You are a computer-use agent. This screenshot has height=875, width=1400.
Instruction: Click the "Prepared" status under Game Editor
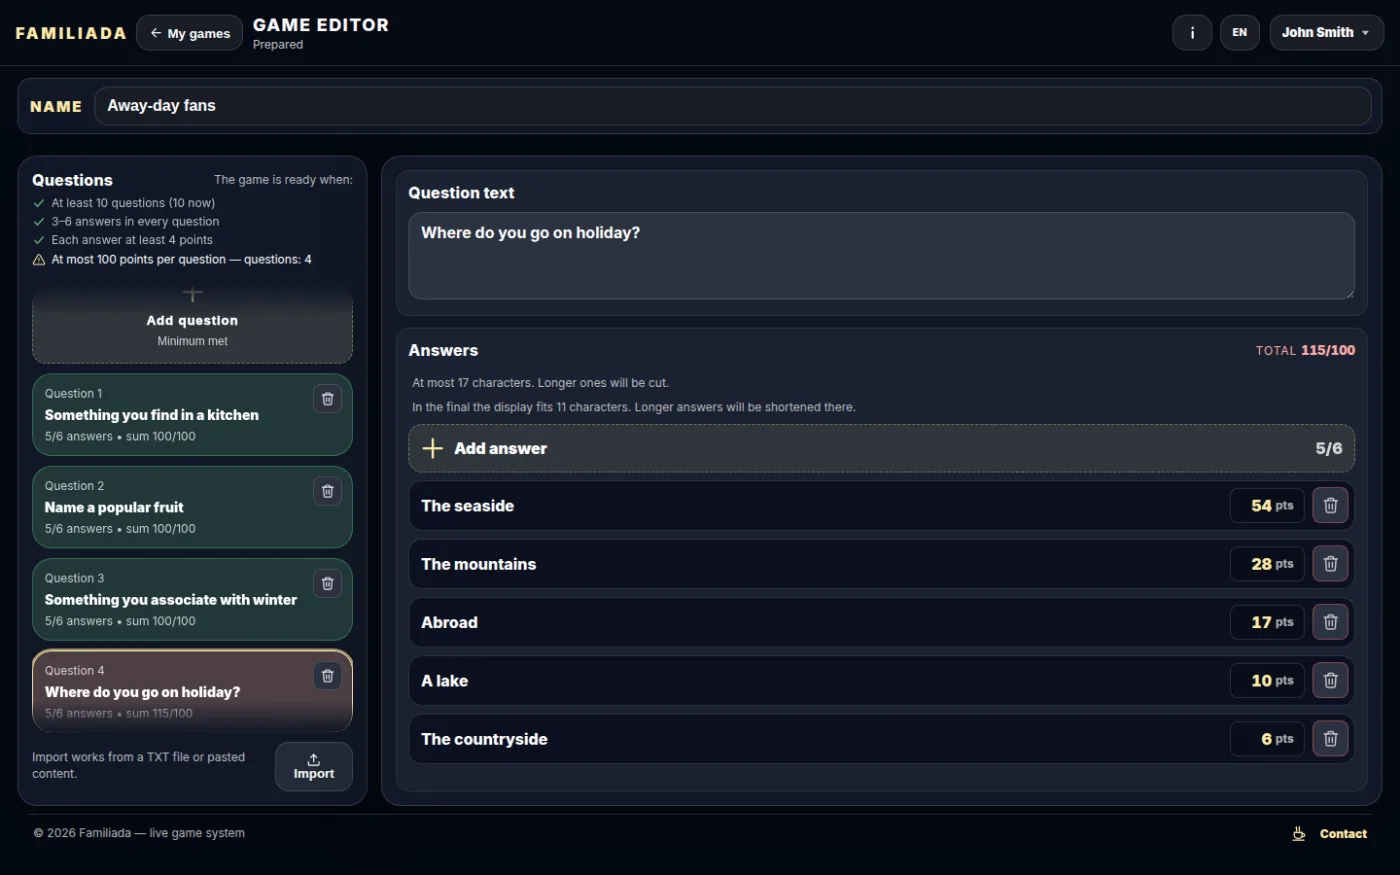click(278, 45)
